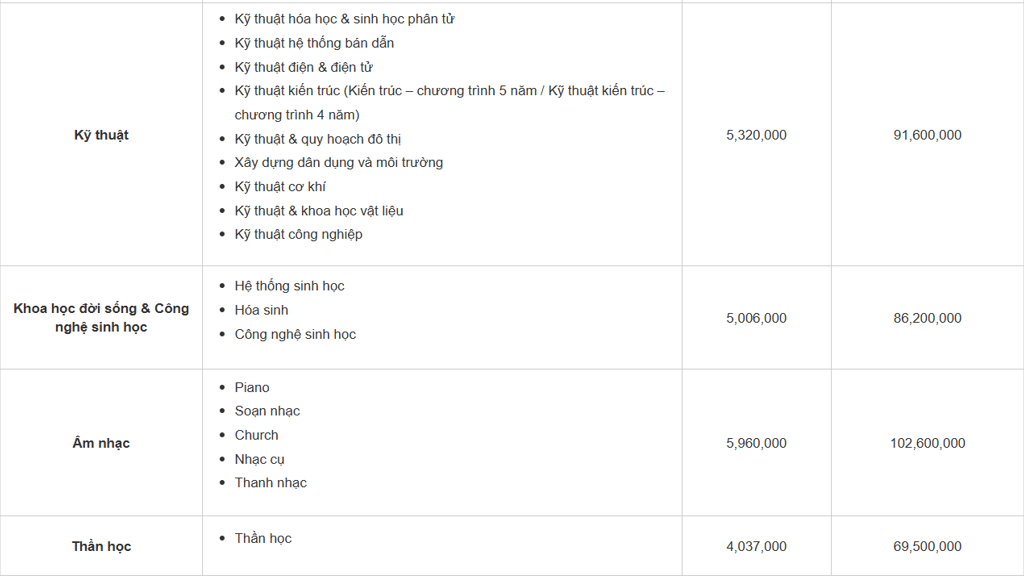
Task: Select the Church list item
Action: pos(257,435)
